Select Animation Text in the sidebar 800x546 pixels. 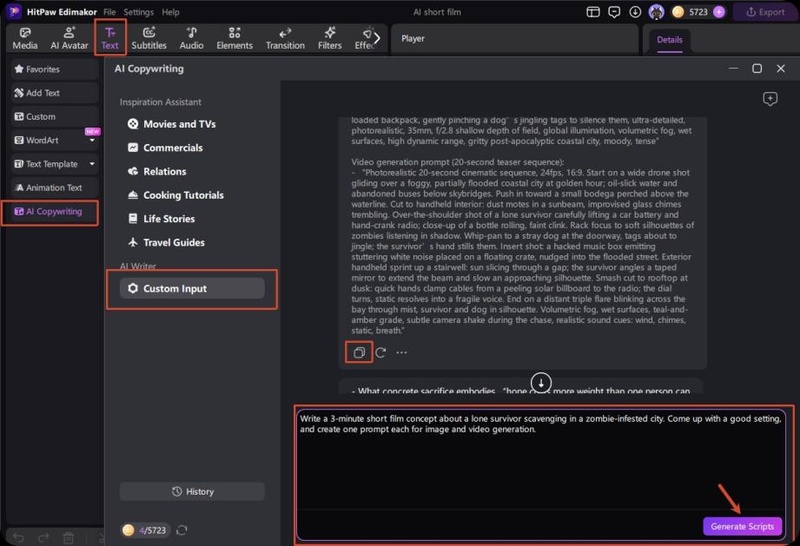[x=54, y=187]
